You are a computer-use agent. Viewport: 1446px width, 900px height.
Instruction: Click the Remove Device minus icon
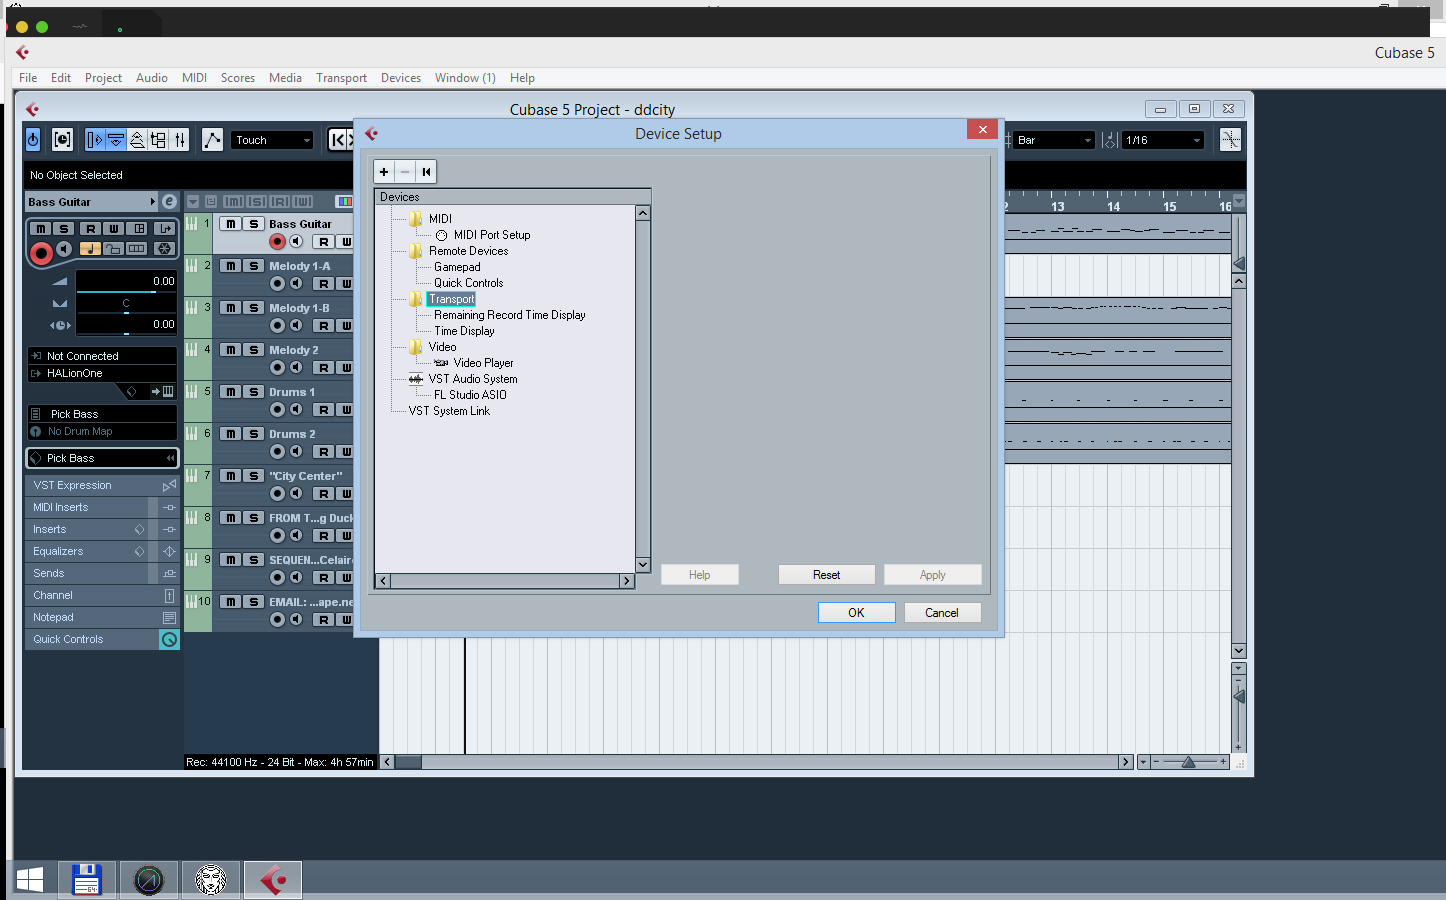click(x=405, y=172)
